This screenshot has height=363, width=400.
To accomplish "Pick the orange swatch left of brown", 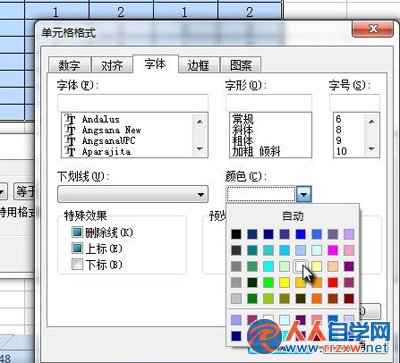I will (x=317, y=298).
